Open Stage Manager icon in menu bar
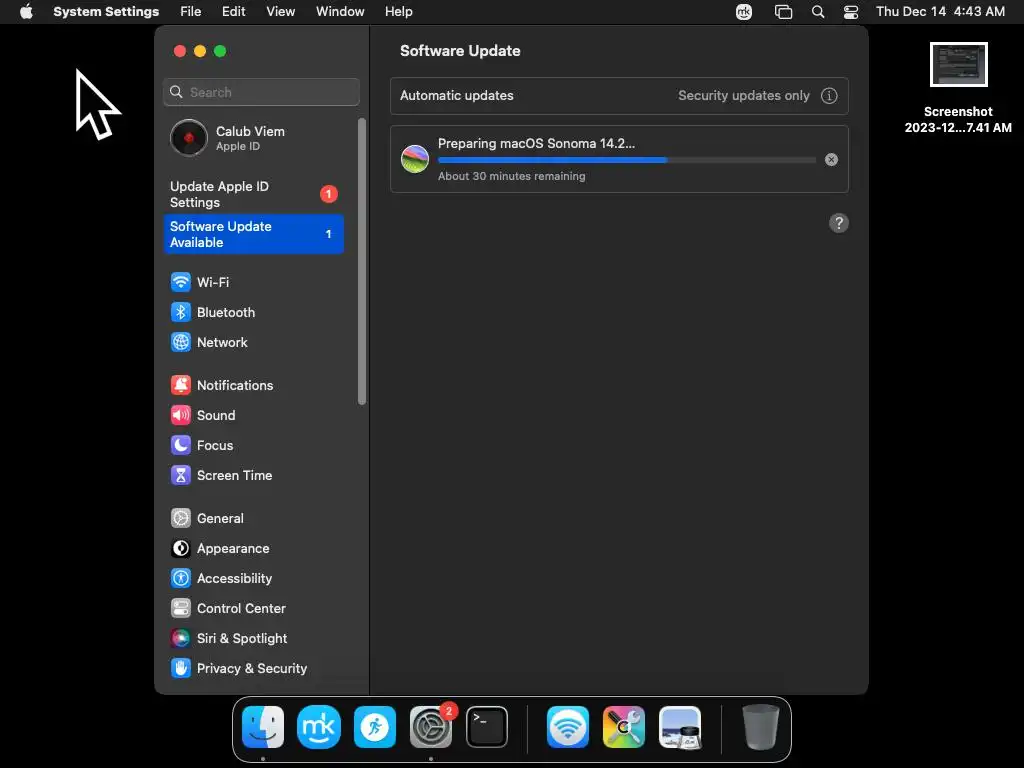This screenshot has height=768, width=1024. coord(783,12)
